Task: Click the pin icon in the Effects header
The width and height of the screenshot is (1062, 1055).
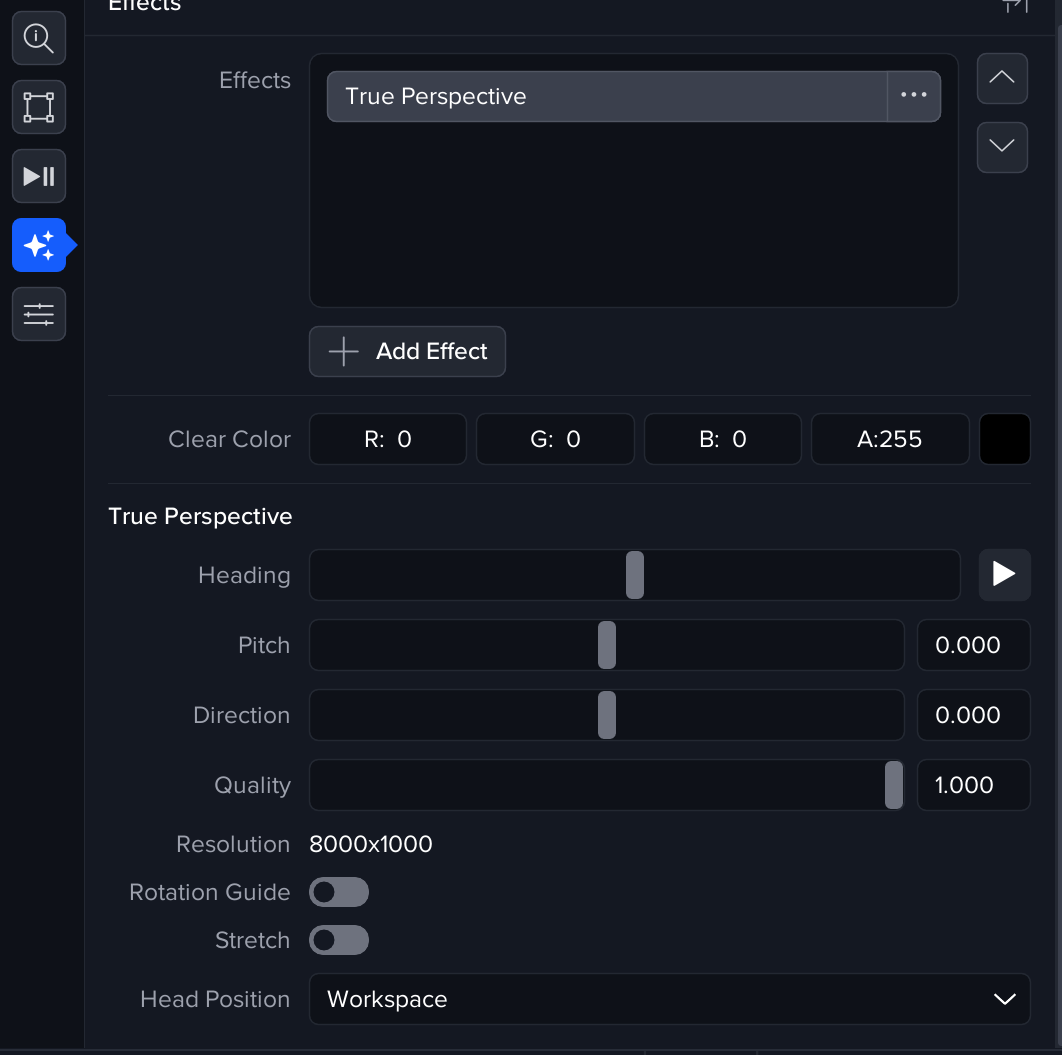Action: 1014,6
